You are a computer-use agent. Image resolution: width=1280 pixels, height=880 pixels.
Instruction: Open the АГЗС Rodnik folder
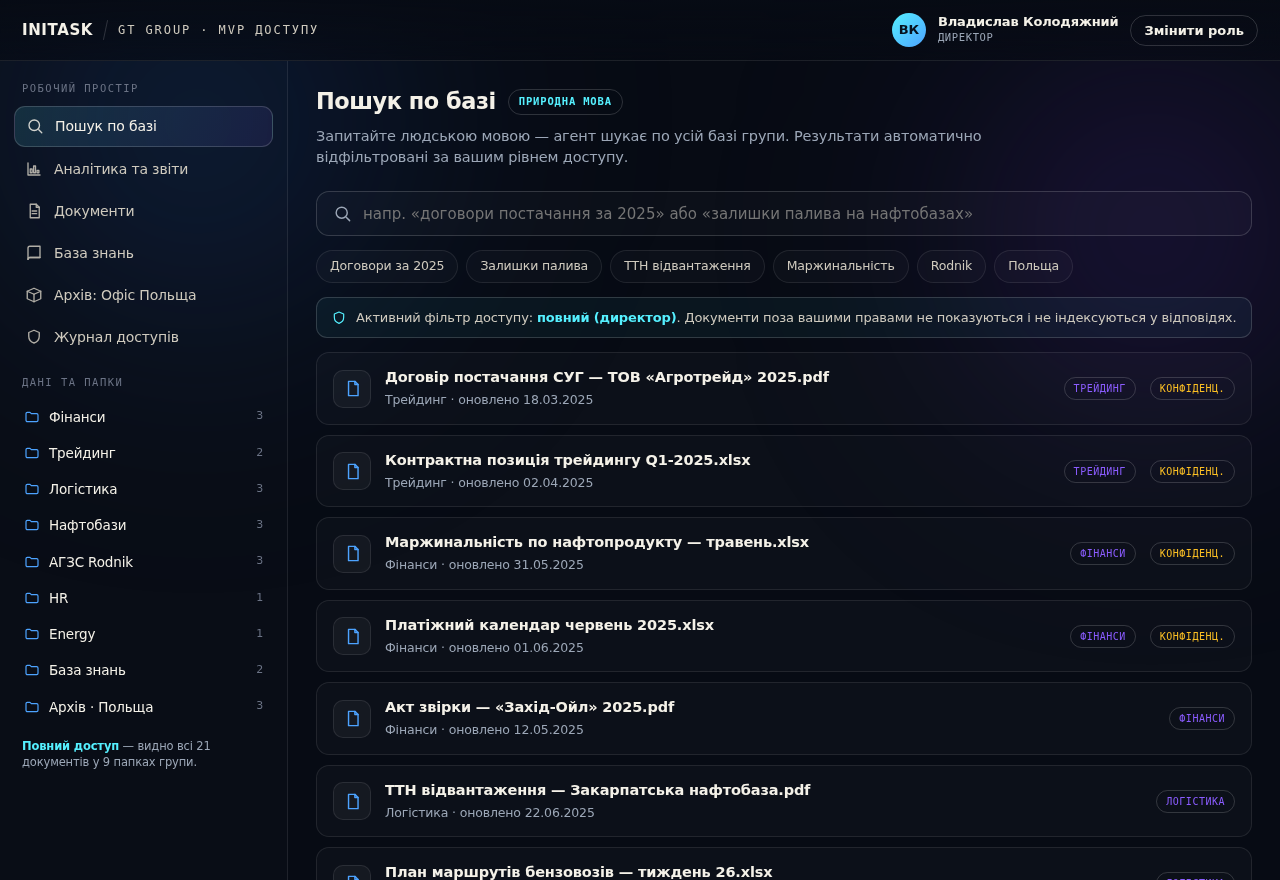pyautogui.click(x=143, y=562)
